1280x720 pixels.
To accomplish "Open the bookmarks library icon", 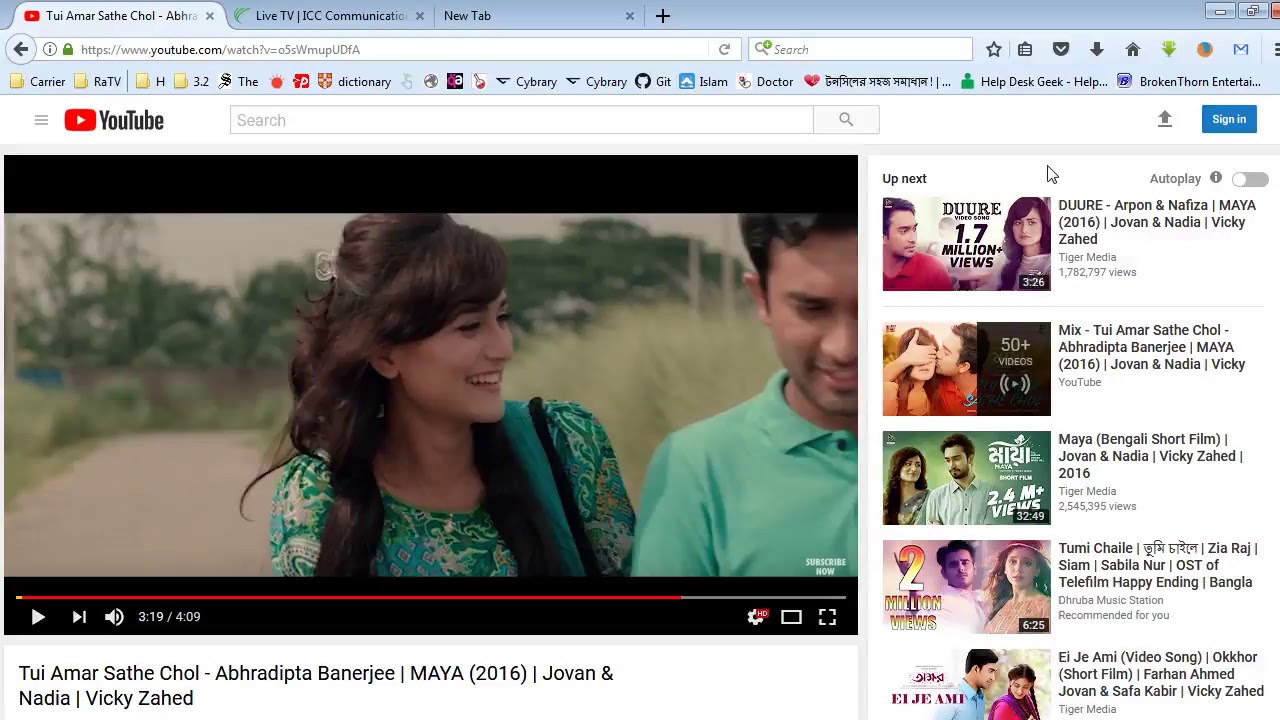I will [1025, 49].
